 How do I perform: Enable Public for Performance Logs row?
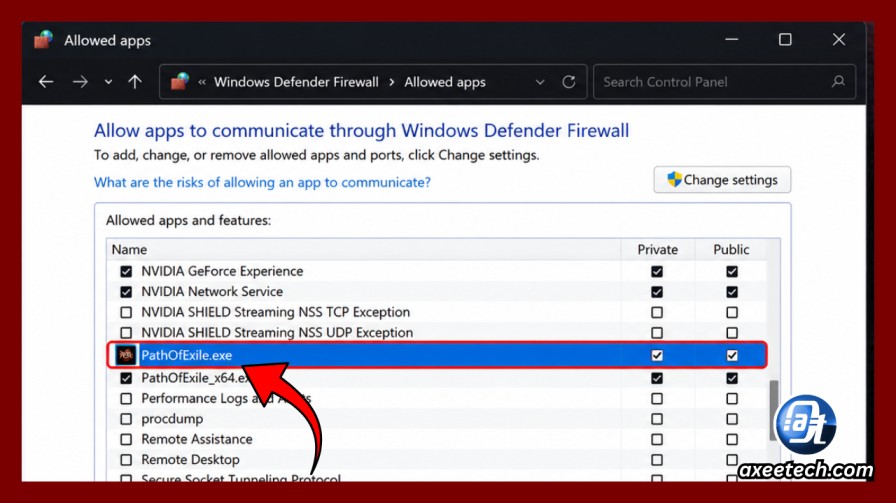732,398
